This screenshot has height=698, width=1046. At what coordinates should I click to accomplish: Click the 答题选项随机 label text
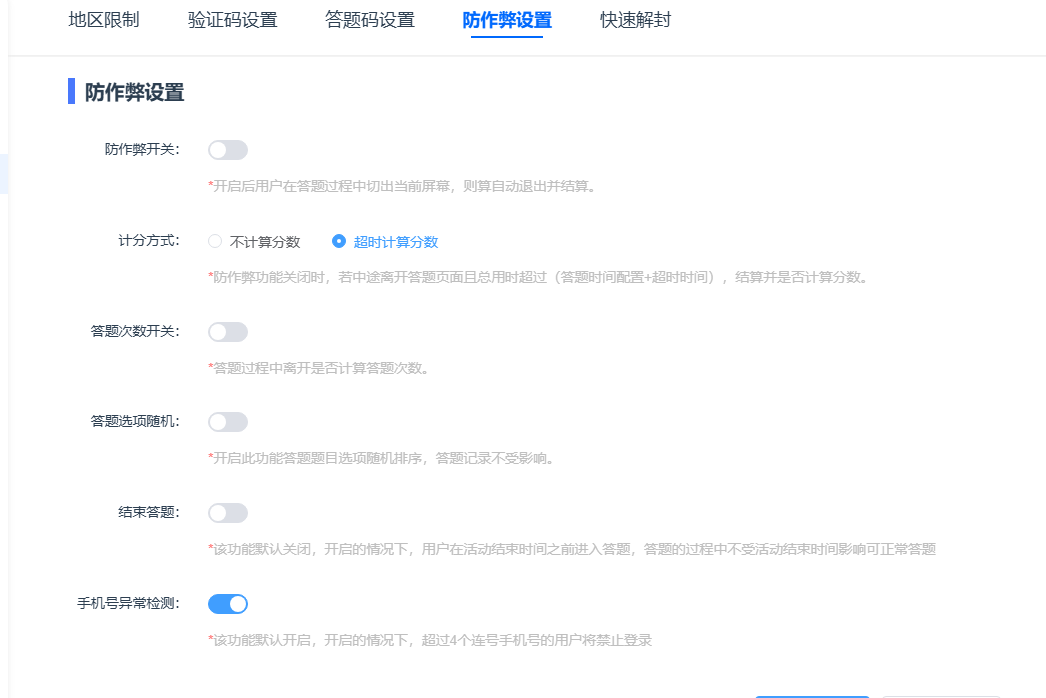coord(135,422)
